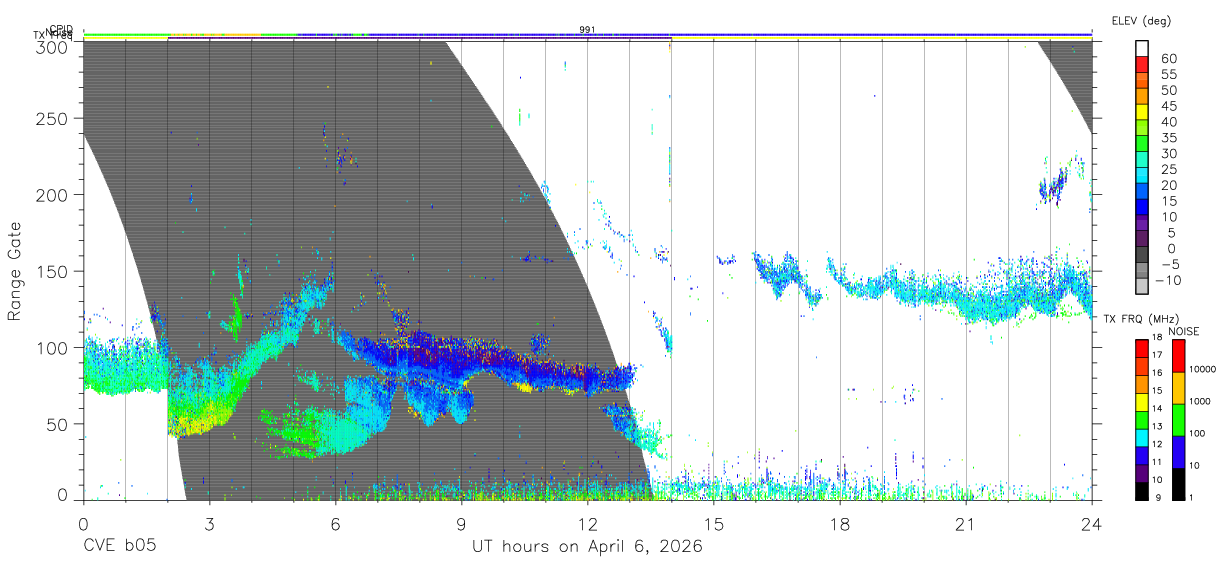Click x-axis hour label '24'
The width and height of the screenshot is (1228, 567).
pos(1092,524)
